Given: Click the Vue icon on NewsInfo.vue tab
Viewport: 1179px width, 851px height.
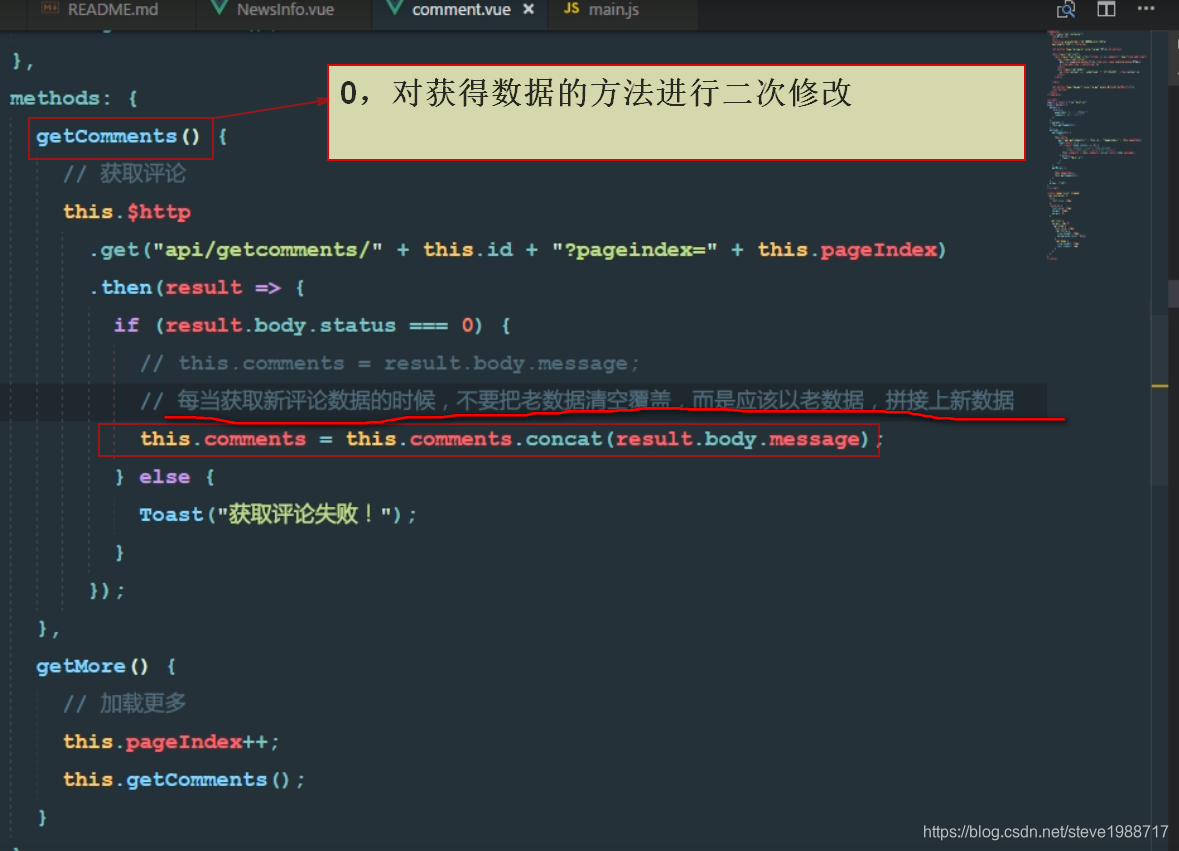Looking at the screenshot, I should point(219,9).
